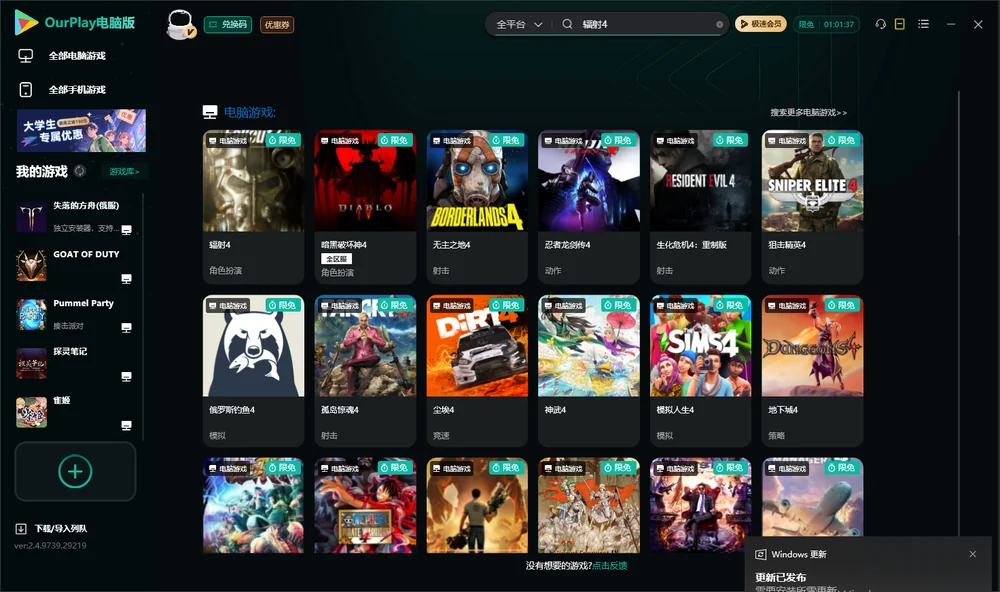The width and height of the screenshot is (1000, 592).
Task: Add a game with the plus button
Action: coord(75,471)
